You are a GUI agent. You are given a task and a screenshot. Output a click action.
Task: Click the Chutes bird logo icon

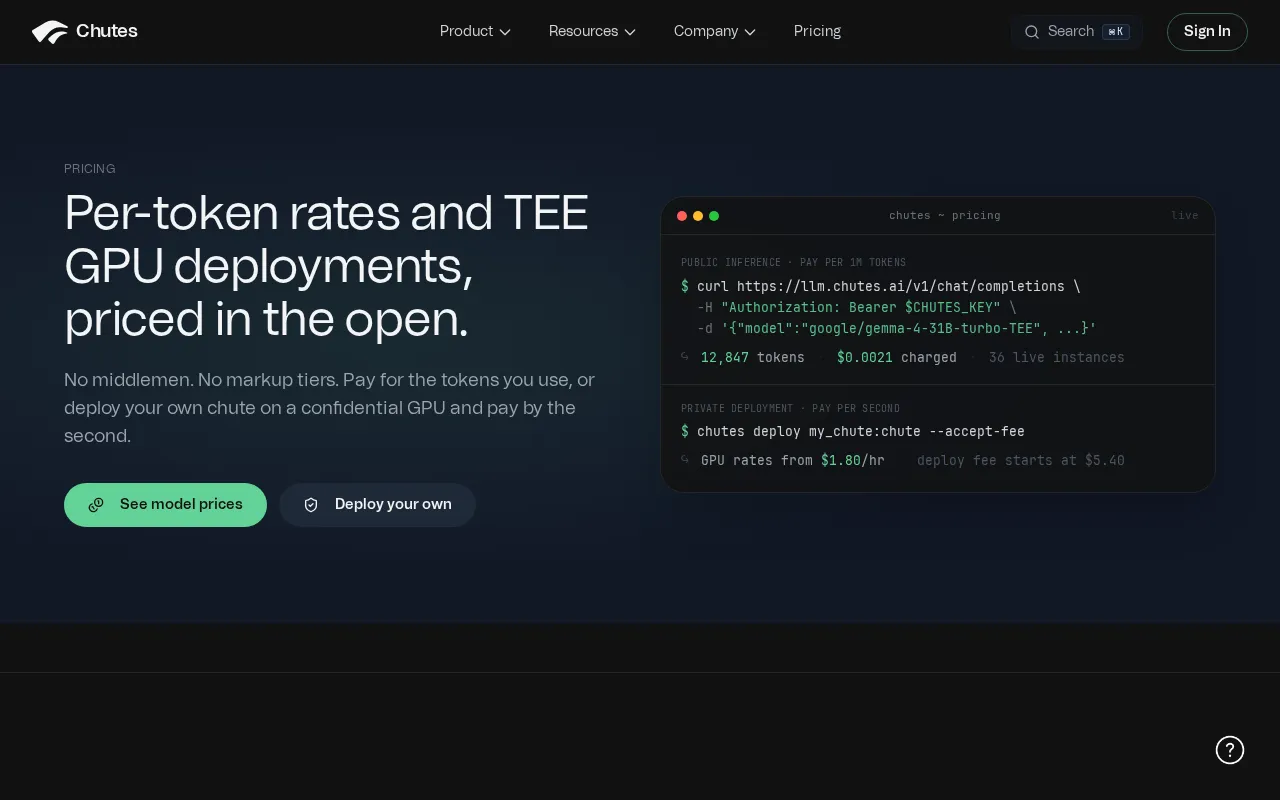(x=50, y=32)
